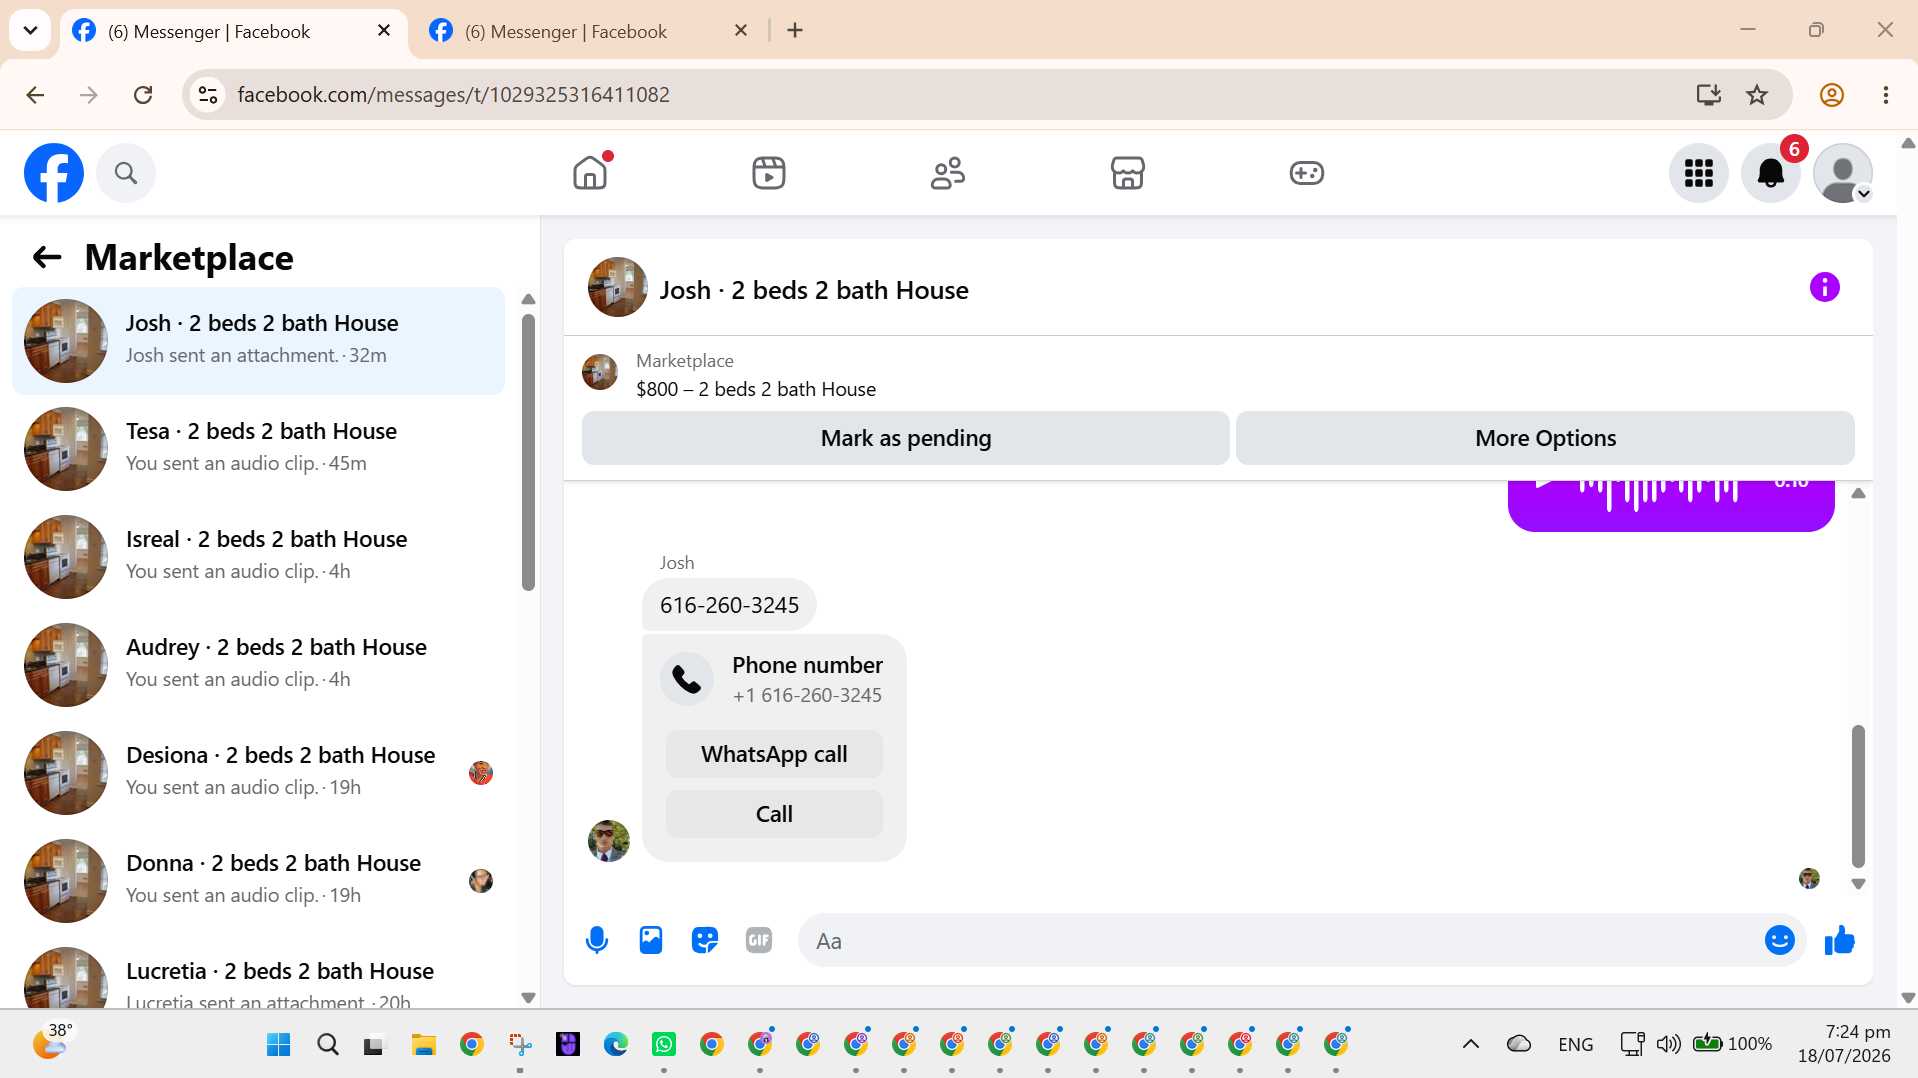
Task: Attach a photo with image icon
Action: point(651,940)
